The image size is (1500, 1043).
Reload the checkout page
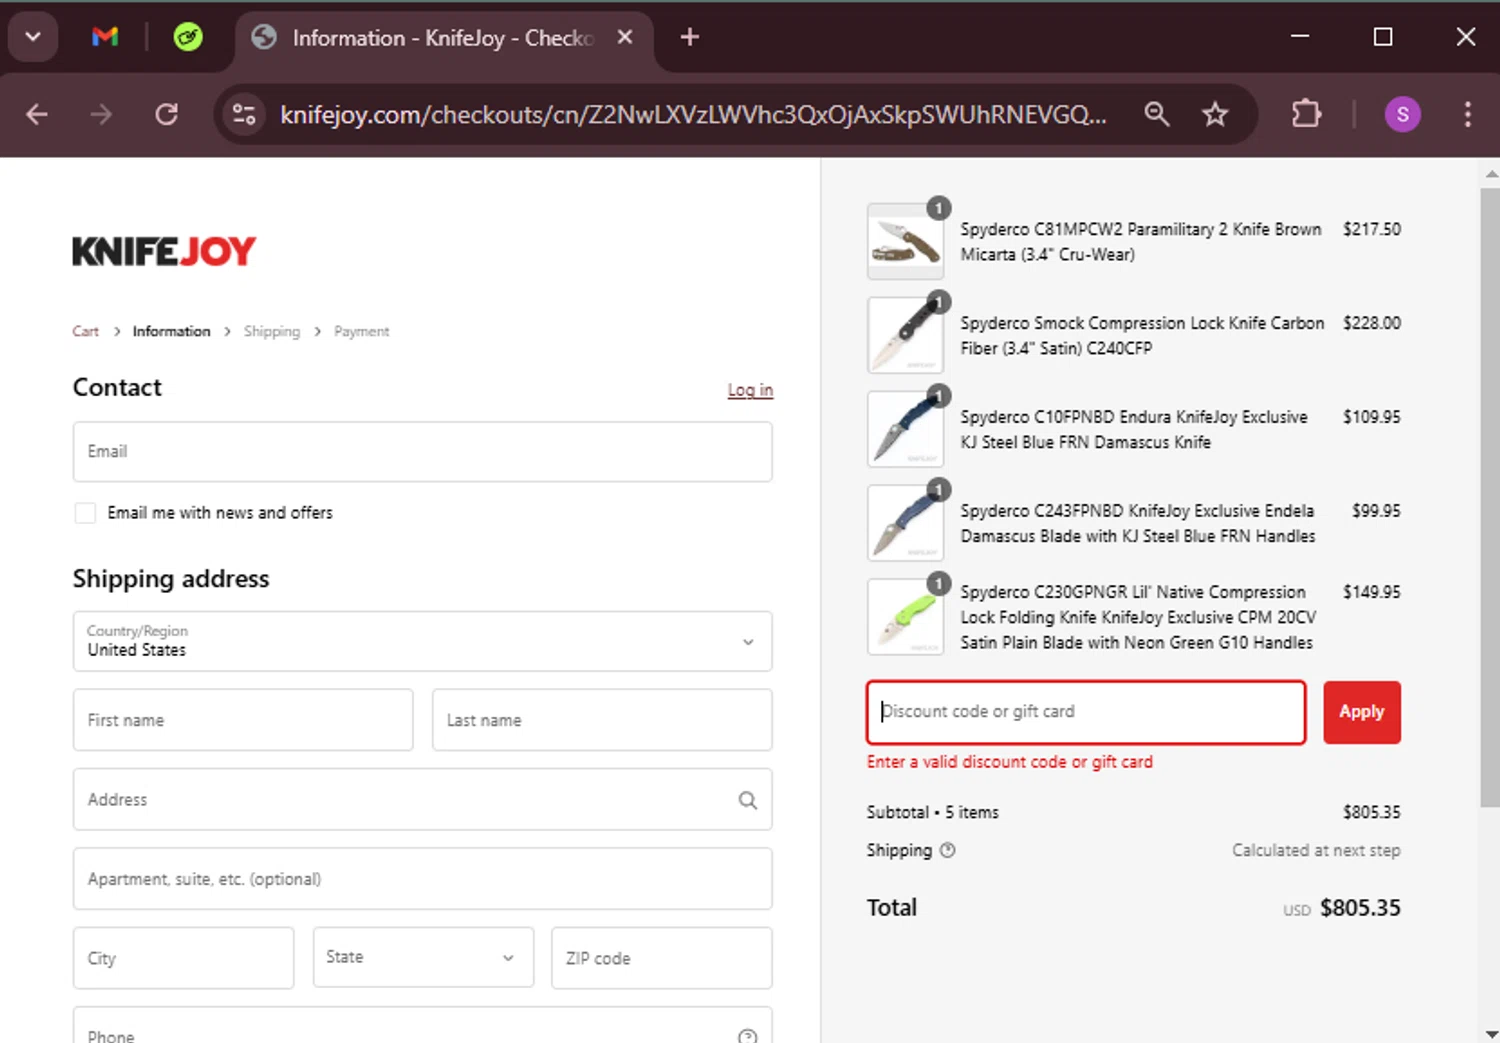point(167,114)
